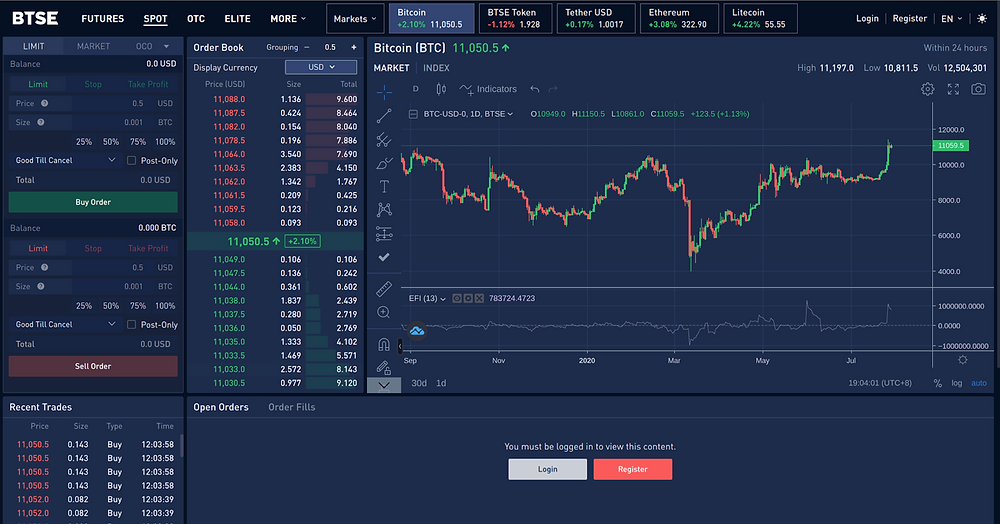The image size is (1000, 524).
Task: Select Ethereum ticker card
Action: (x=679, y=18)
